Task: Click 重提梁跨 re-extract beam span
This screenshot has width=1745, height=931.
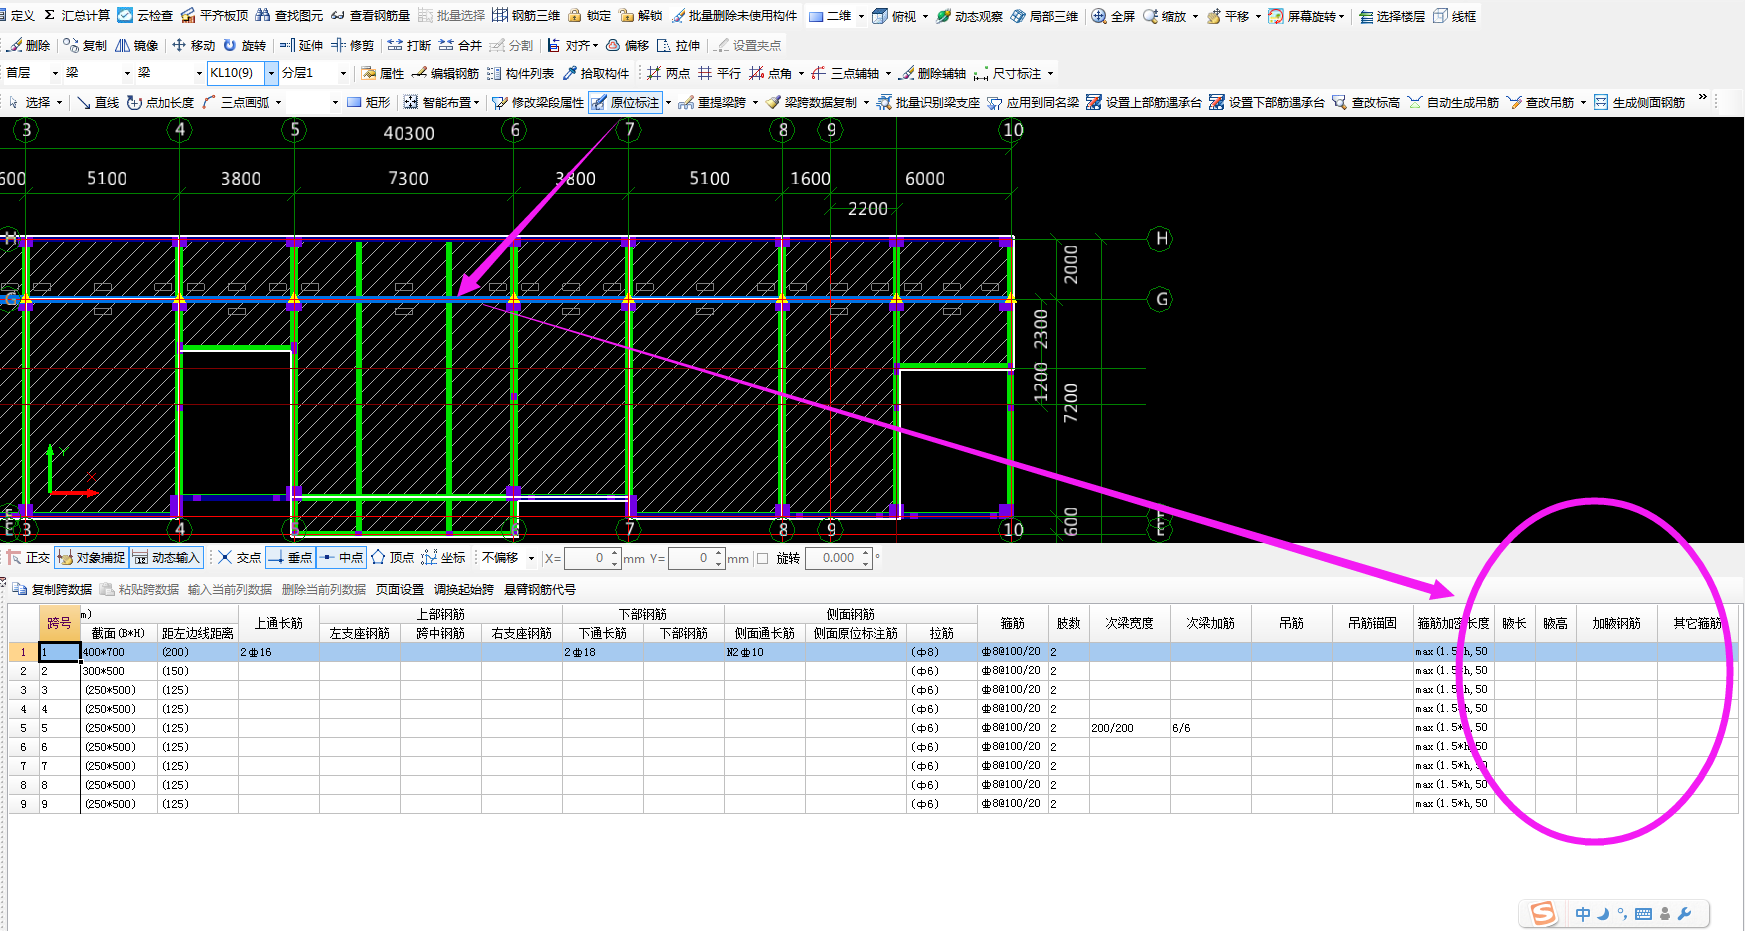Action: point(712,102)
